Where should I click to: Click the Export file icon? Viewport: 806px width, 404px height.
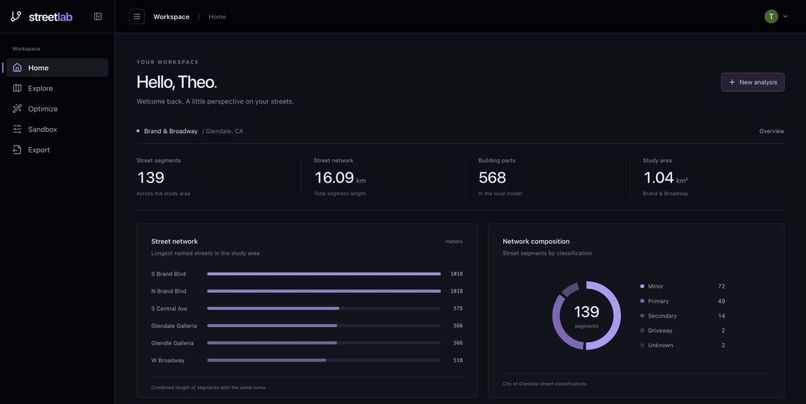click(17, 150)
